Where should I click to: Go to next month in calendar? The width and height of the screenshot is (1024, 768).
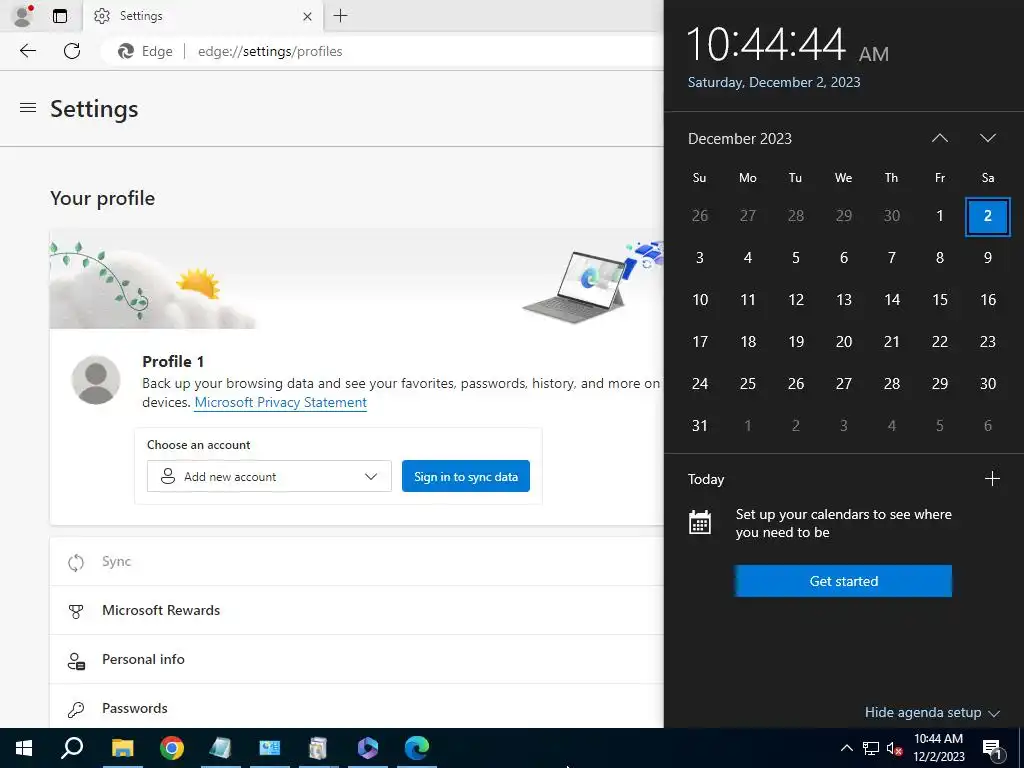[x=987, y=138]
